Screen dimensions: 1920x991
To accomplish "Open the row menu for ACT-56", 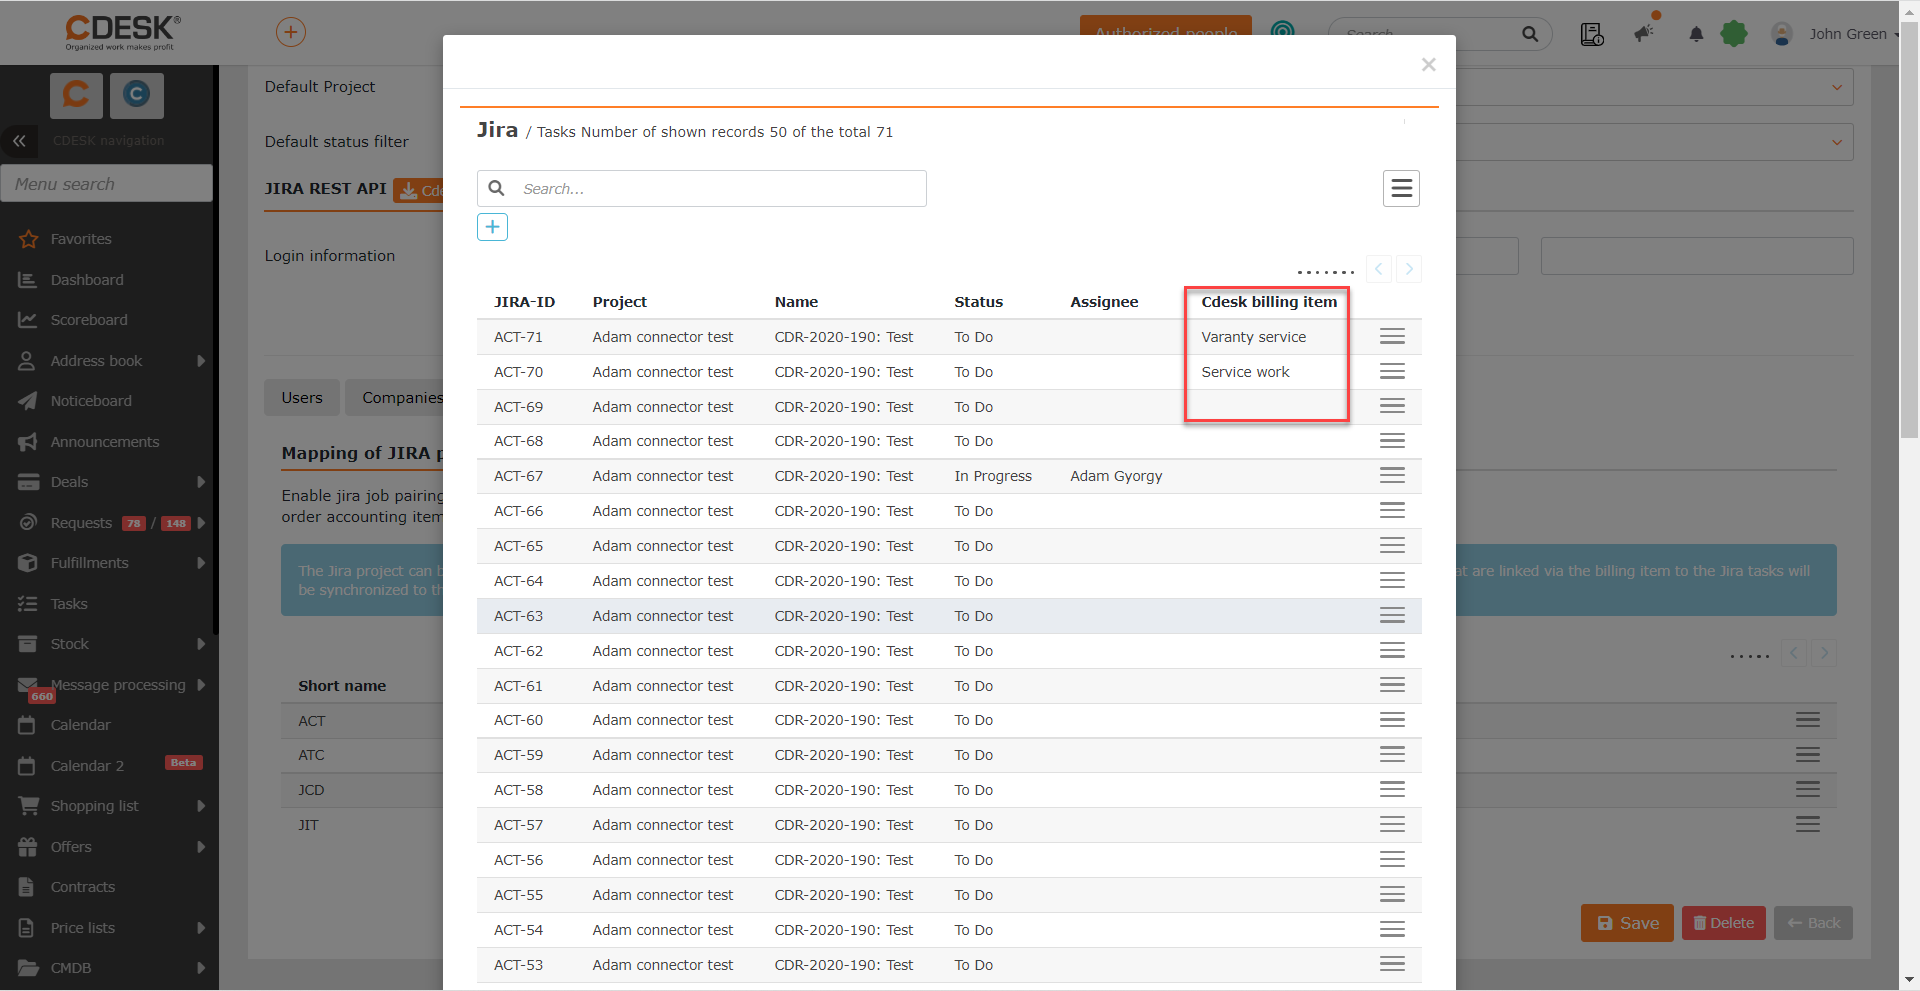I will click(1392, 860).
